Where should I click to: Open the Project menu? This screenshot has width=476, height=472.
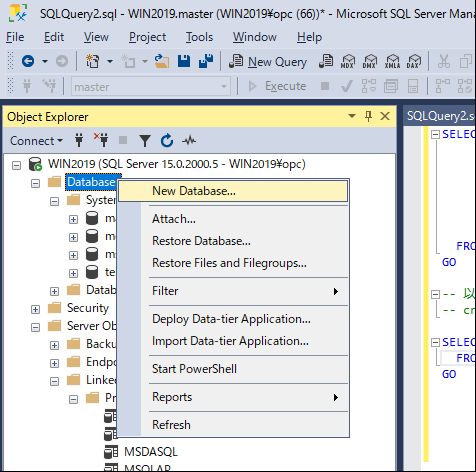point(147,37)
